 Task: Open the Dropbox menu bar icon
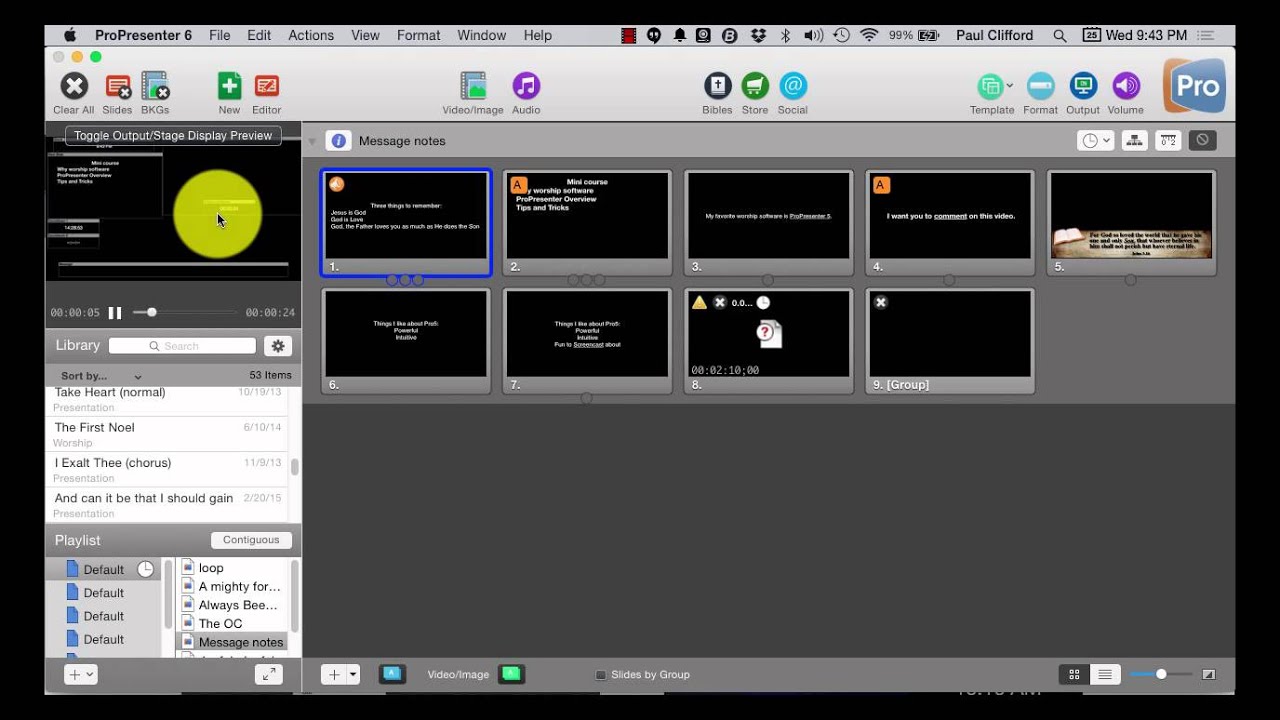(758, 35)
